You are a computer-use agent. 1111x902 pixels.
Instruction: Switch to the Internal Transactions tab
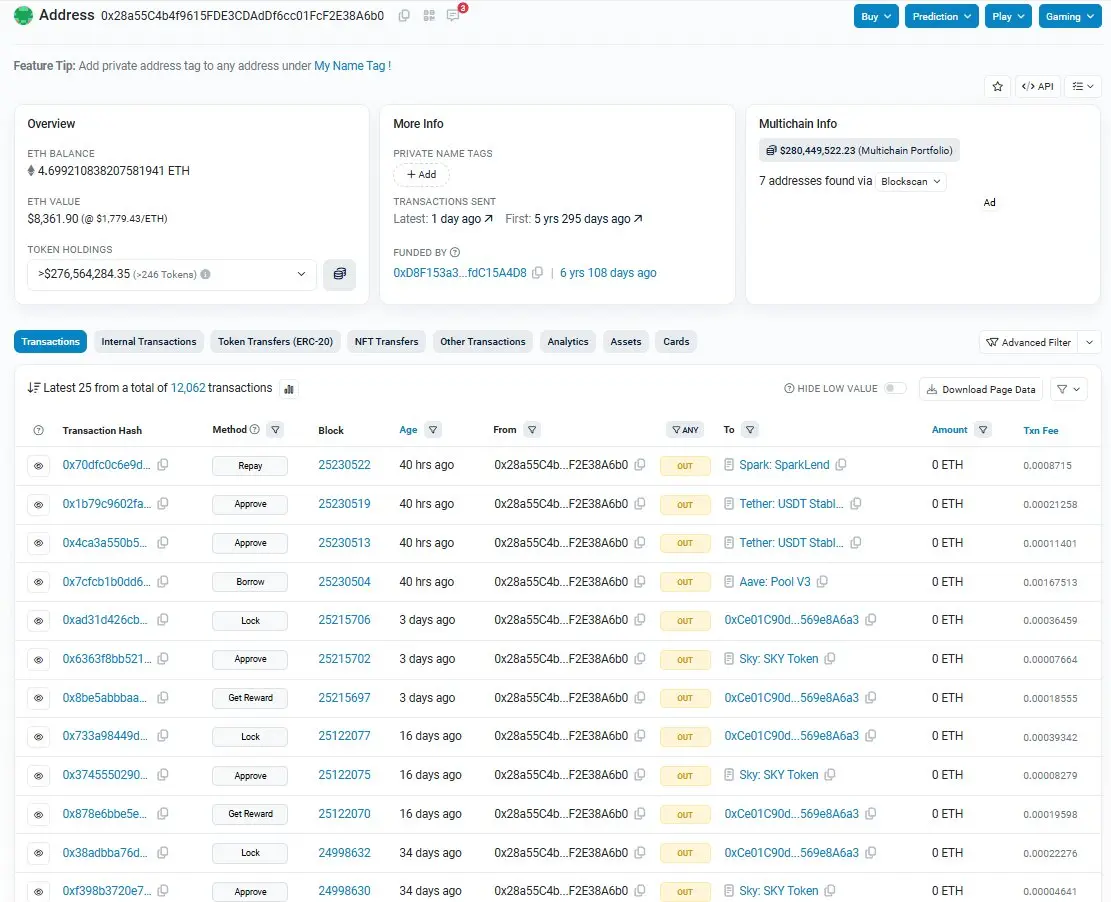click(149, 342)
